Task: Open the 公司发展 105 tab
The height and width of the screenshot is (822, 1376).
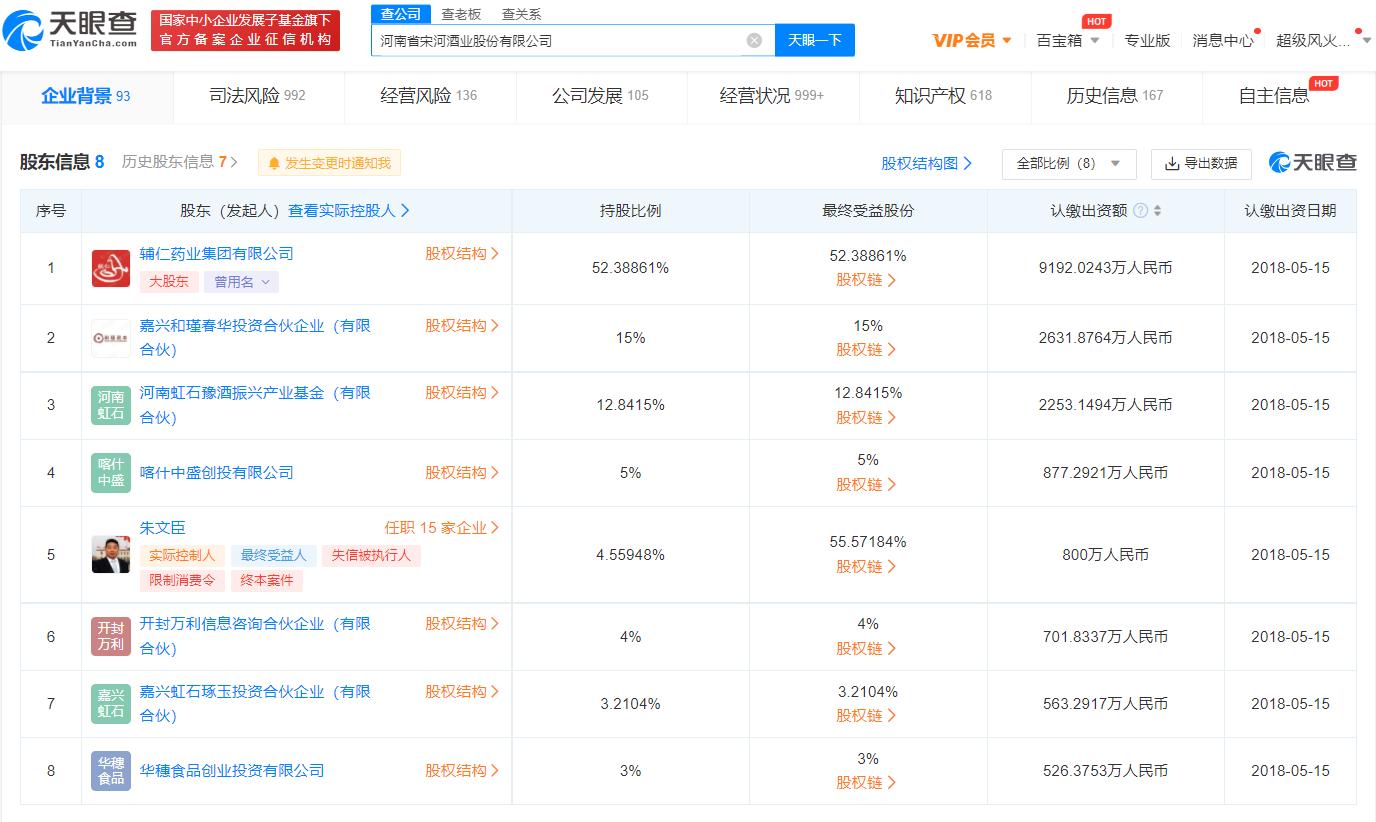Action: 601,96
